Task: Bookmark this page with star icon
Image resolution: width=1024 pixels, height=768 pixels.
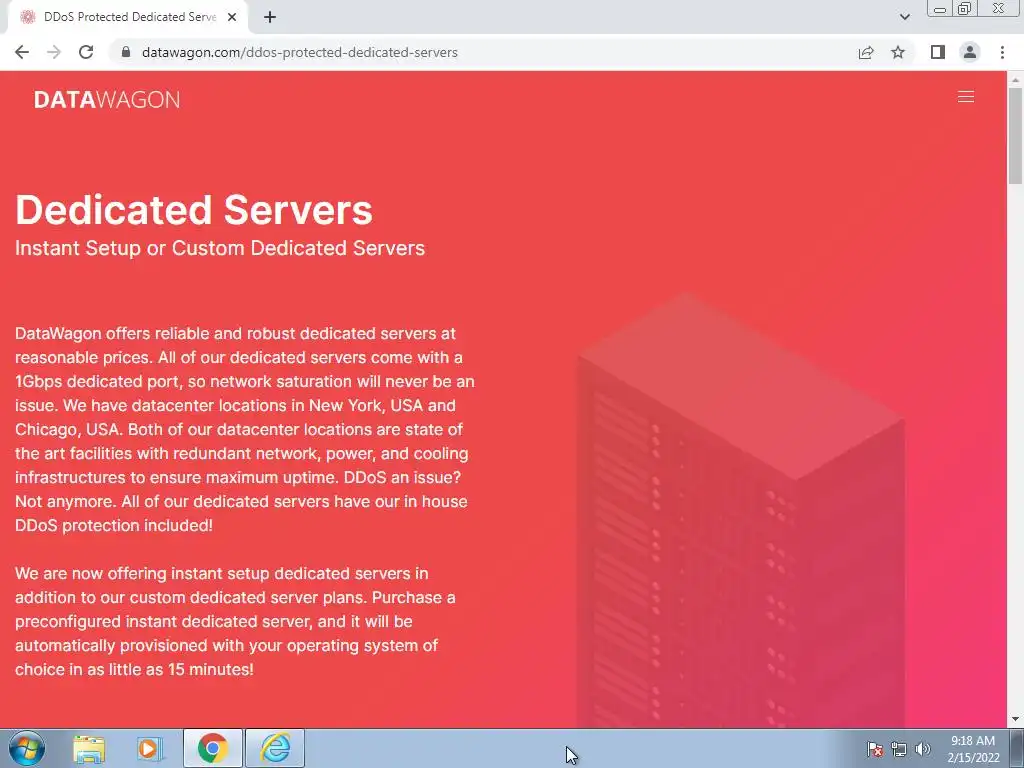Action: coord(898,52)
